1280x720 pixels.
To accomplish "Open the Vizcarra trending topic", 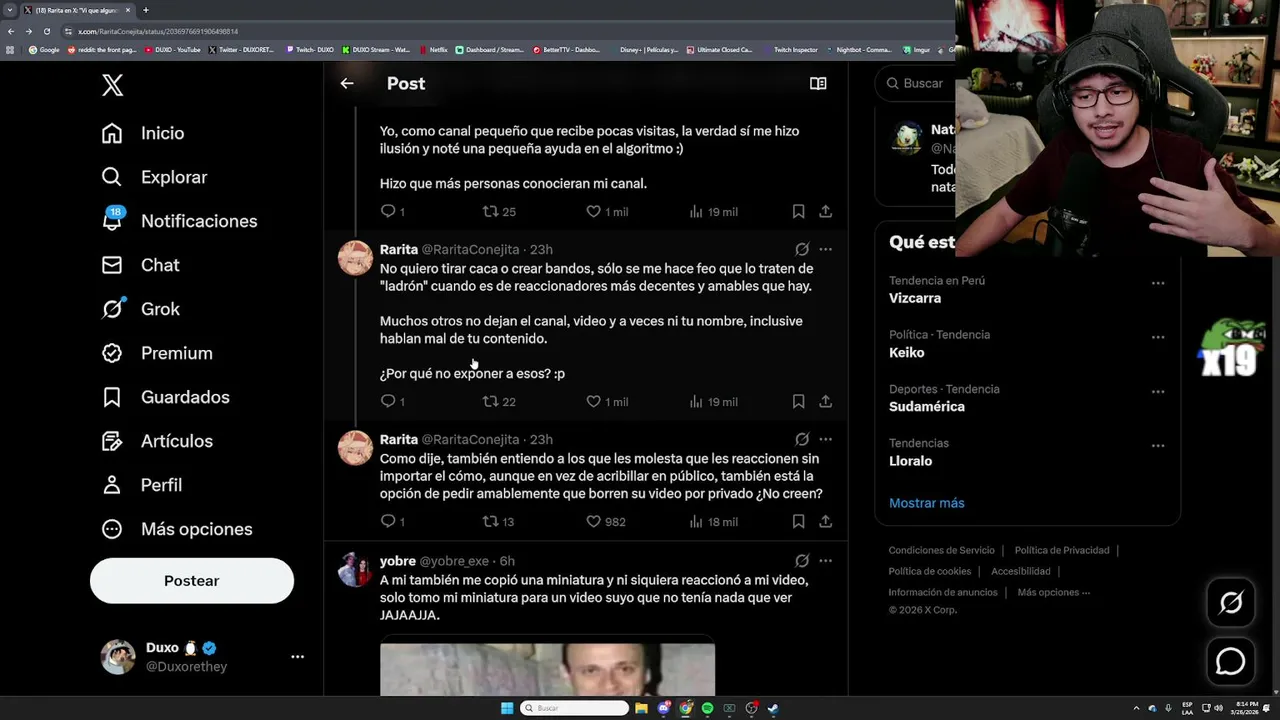I will pyautogui.click(x=915, y=298).
